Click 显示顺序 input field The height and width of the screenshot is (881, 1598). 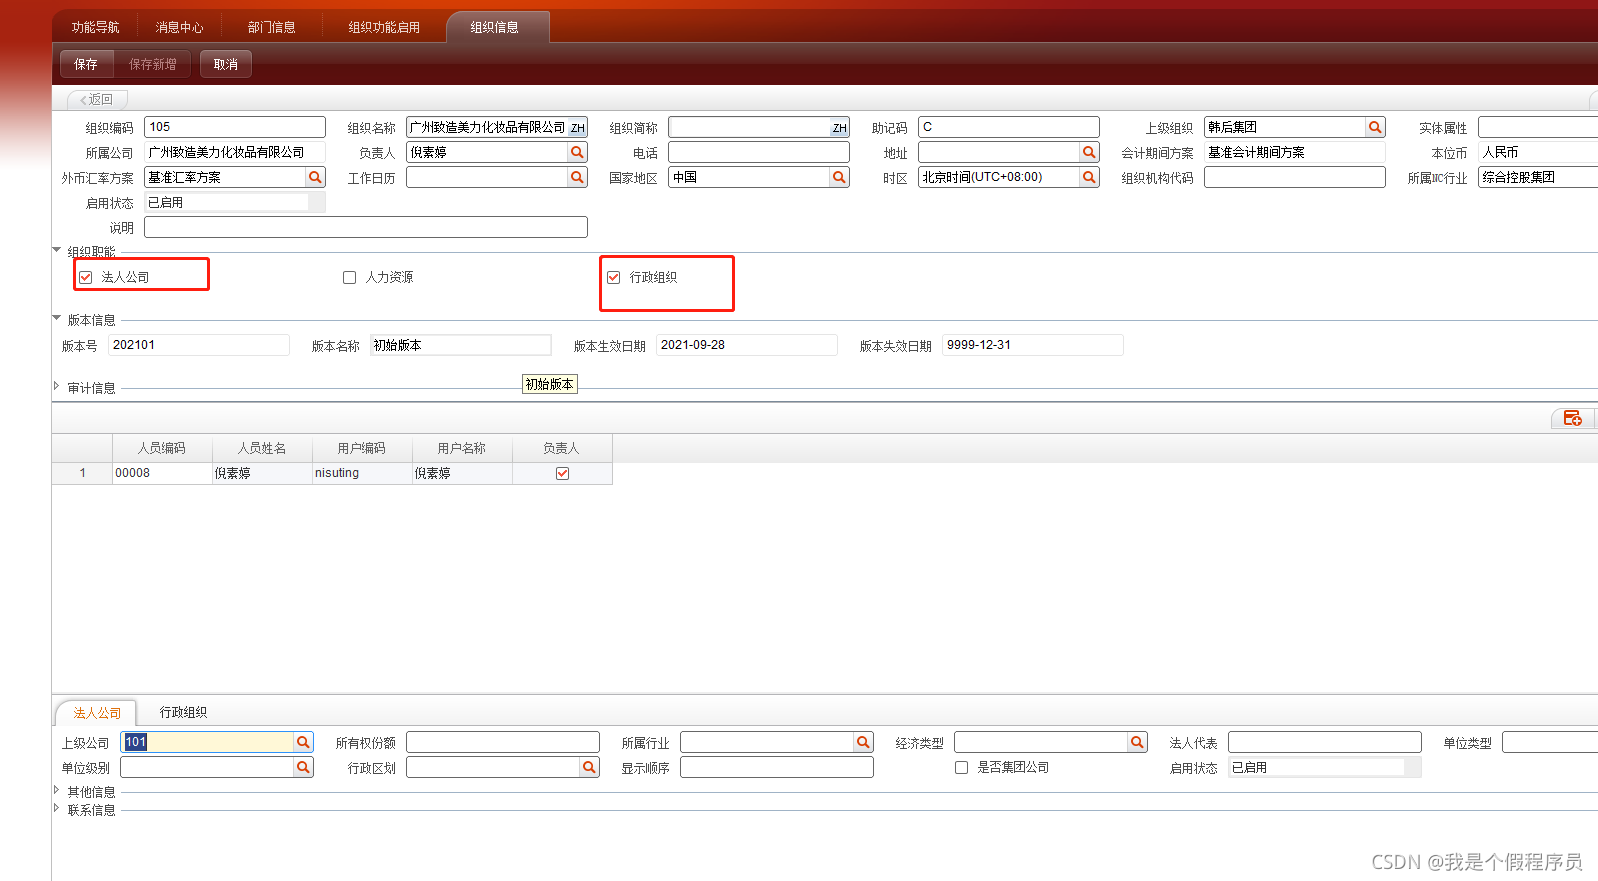coord(777,767)
